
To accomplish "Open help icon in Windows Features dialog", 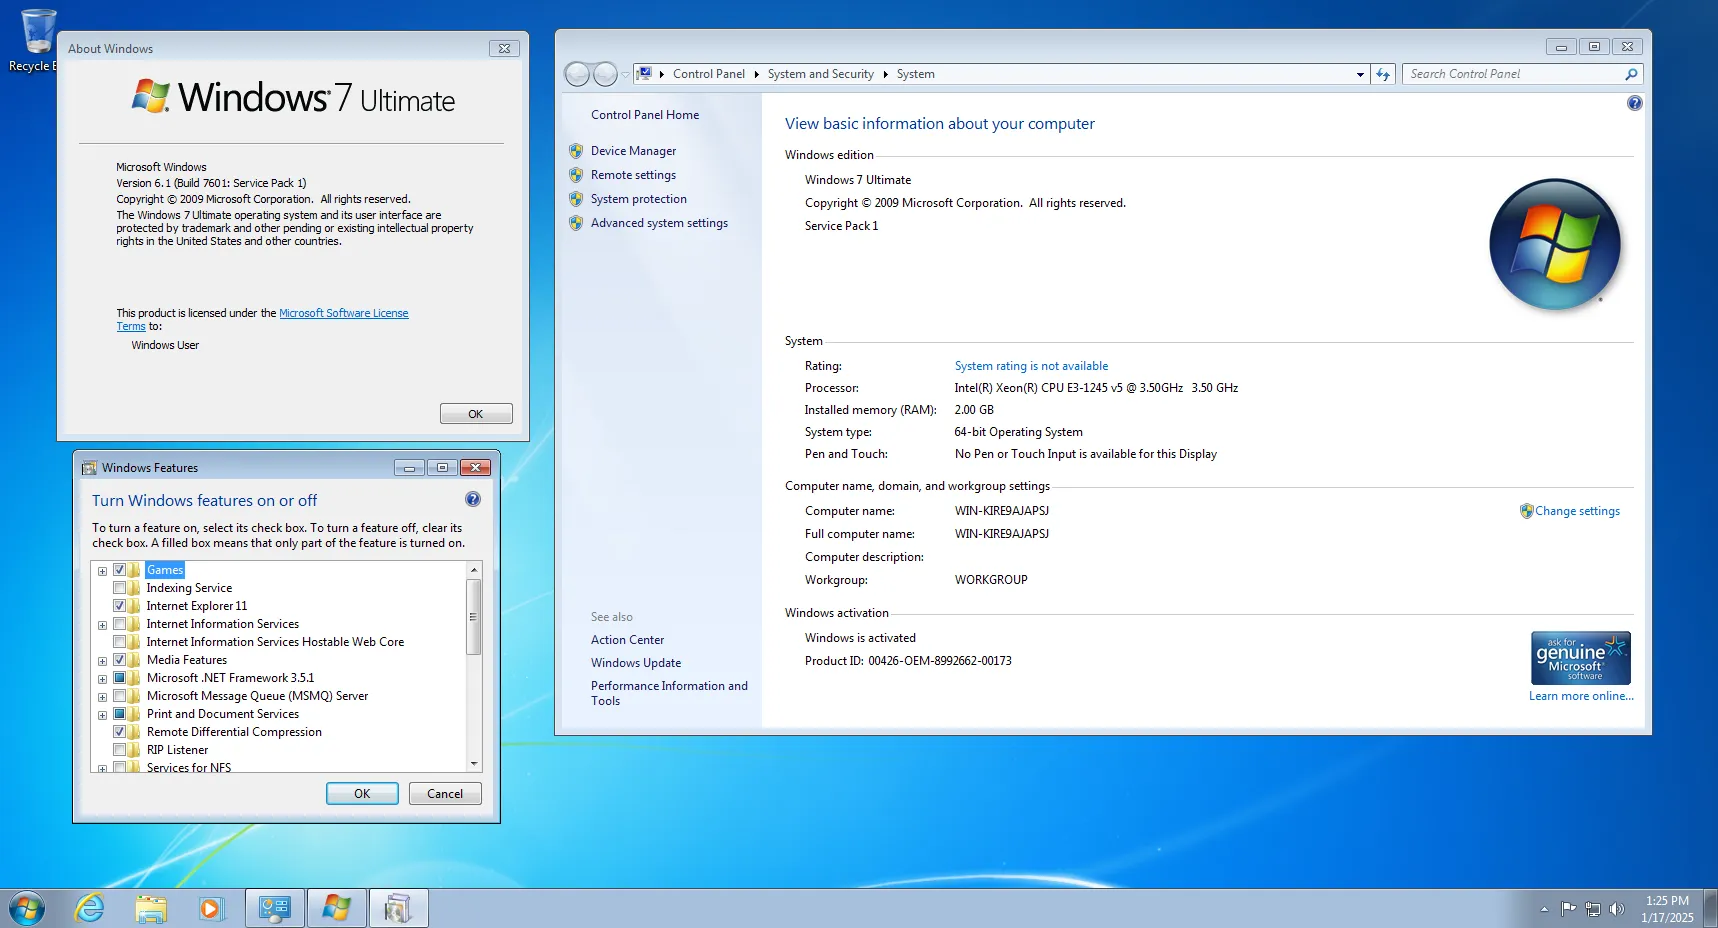I will (473, 499).
